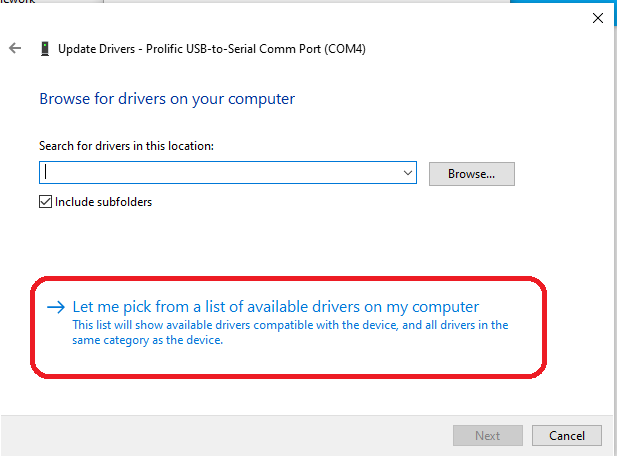617x456 pixels.
Task: Go back using the back arrow
Action: tap(15, 48)
